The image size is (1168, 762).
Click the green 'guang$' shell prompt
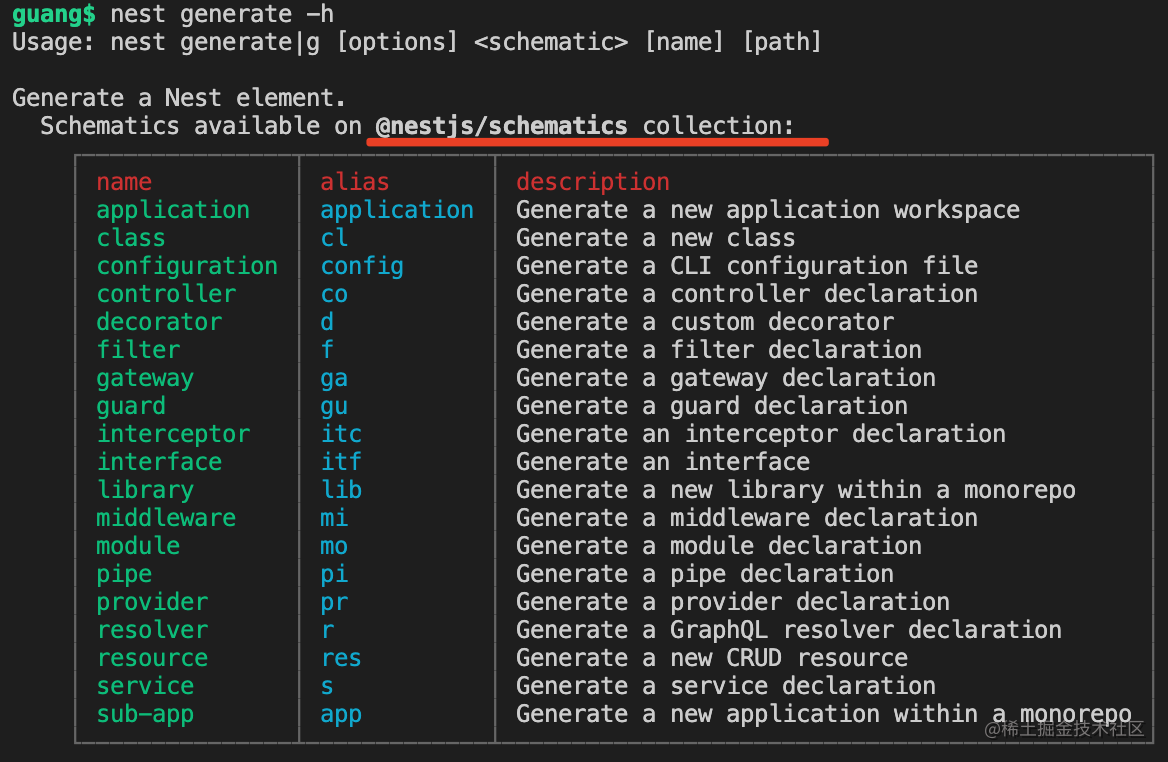point(54,14)
